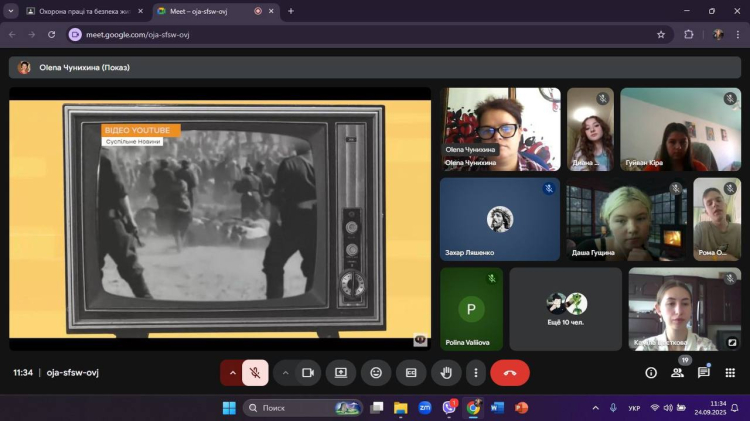
Task: Click the share screen icon
Action: pos(341,373)
